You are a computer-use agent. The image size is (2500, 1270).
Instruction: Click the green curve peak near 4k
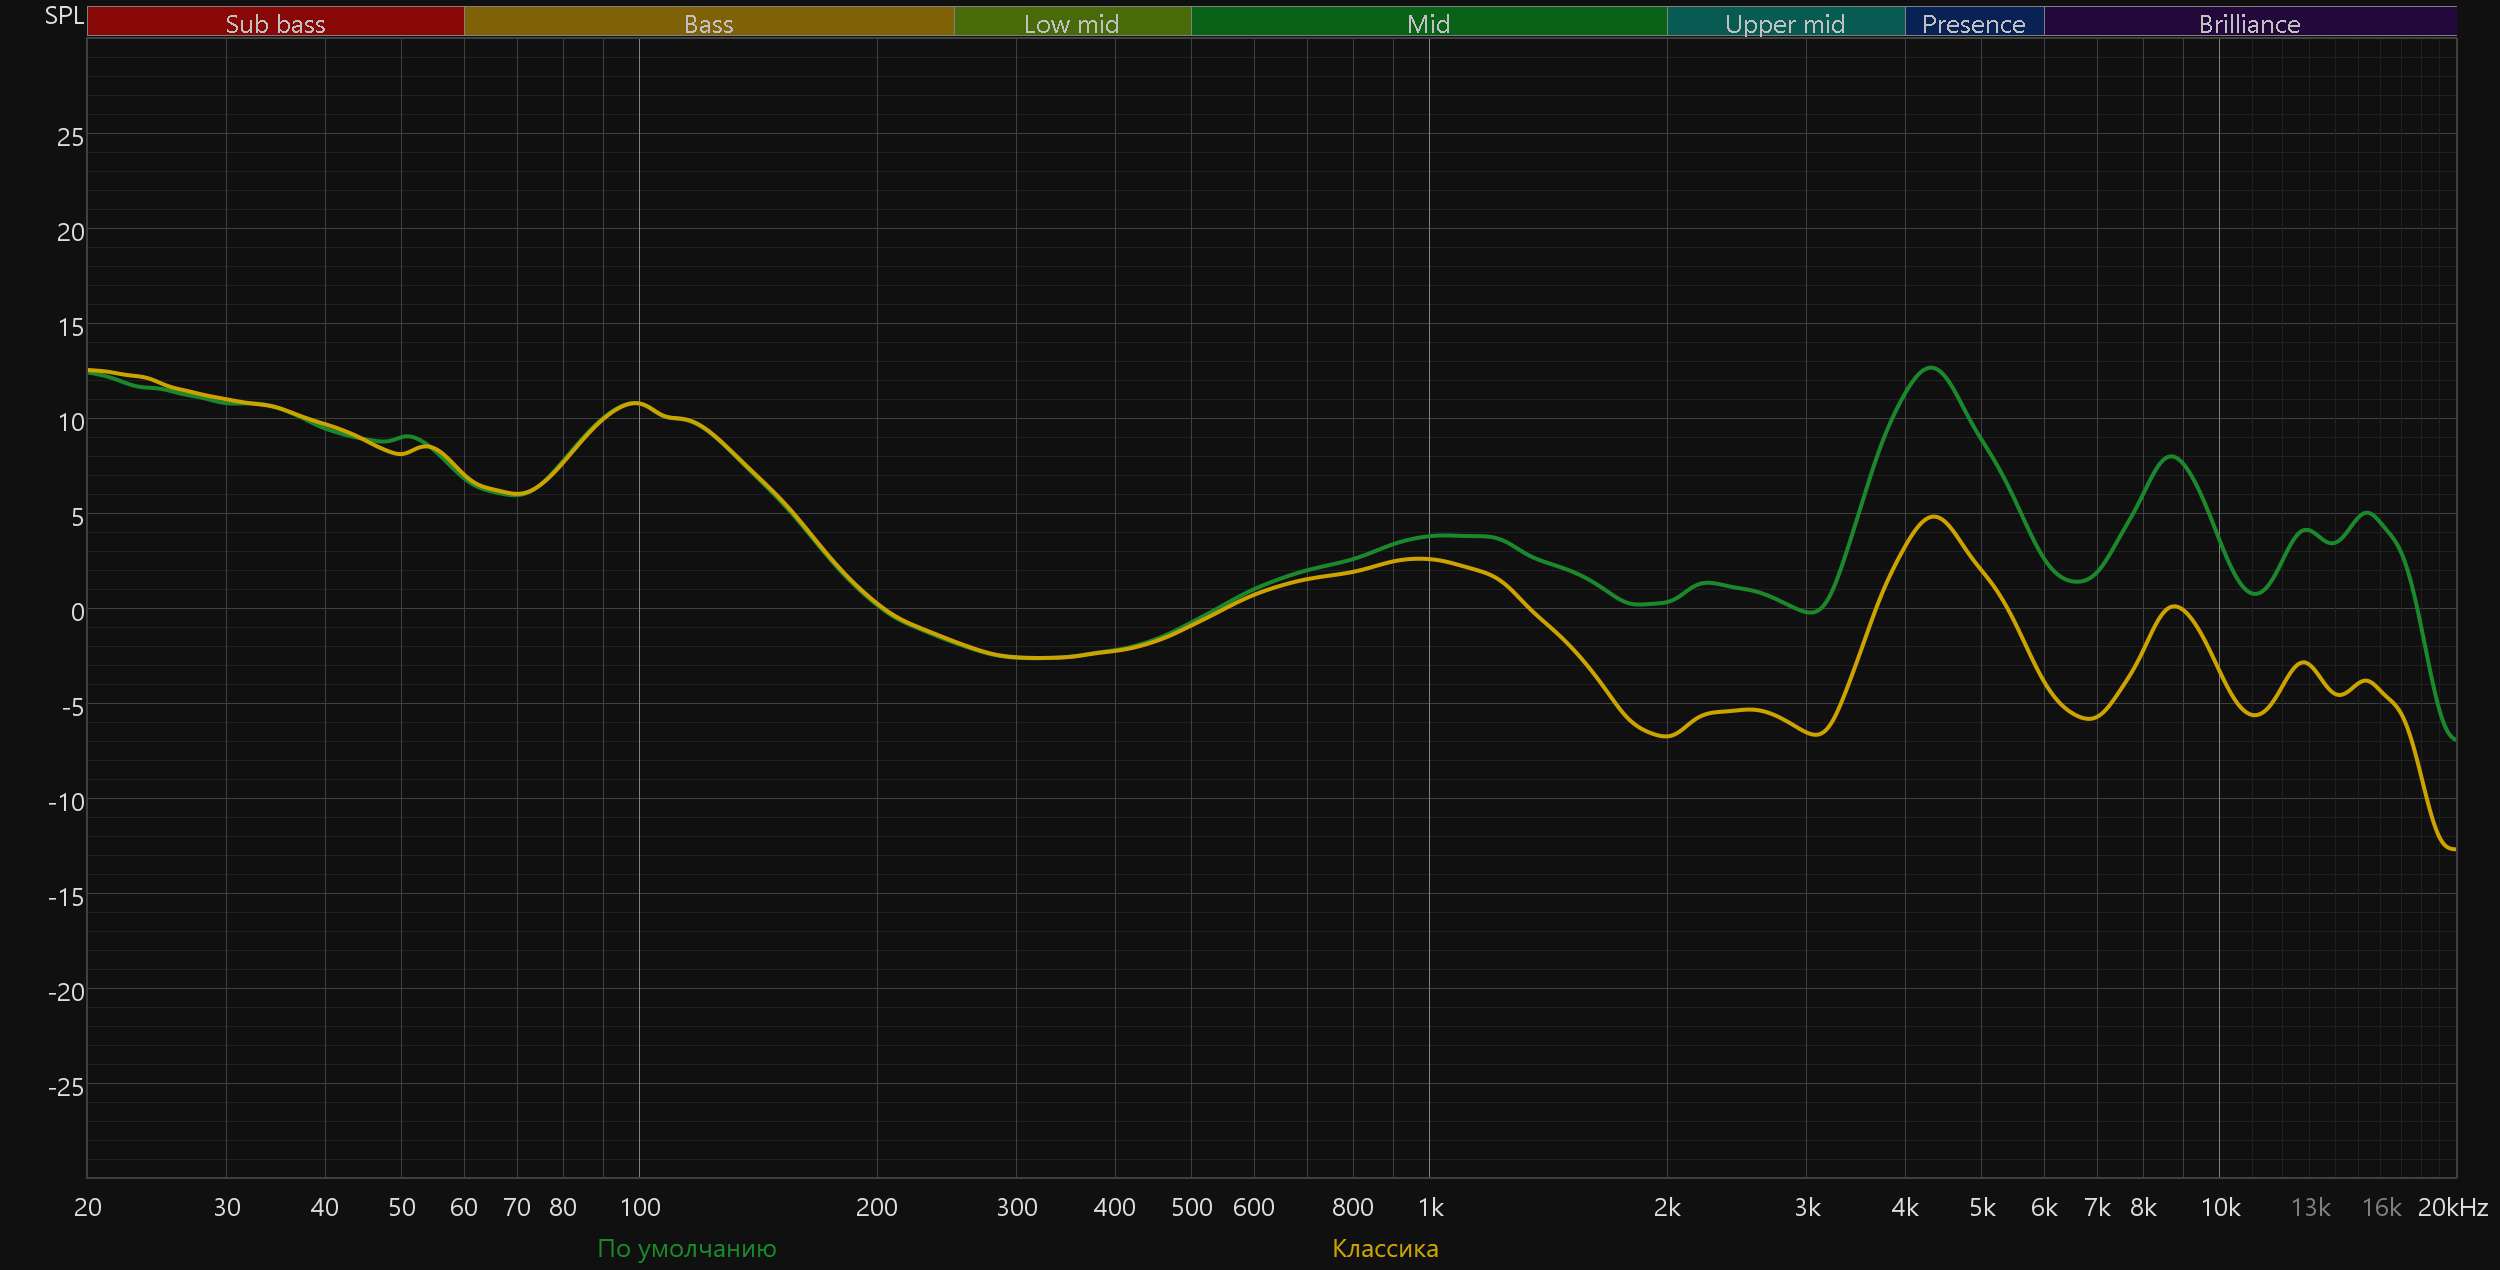click(x=1931, y=368)
